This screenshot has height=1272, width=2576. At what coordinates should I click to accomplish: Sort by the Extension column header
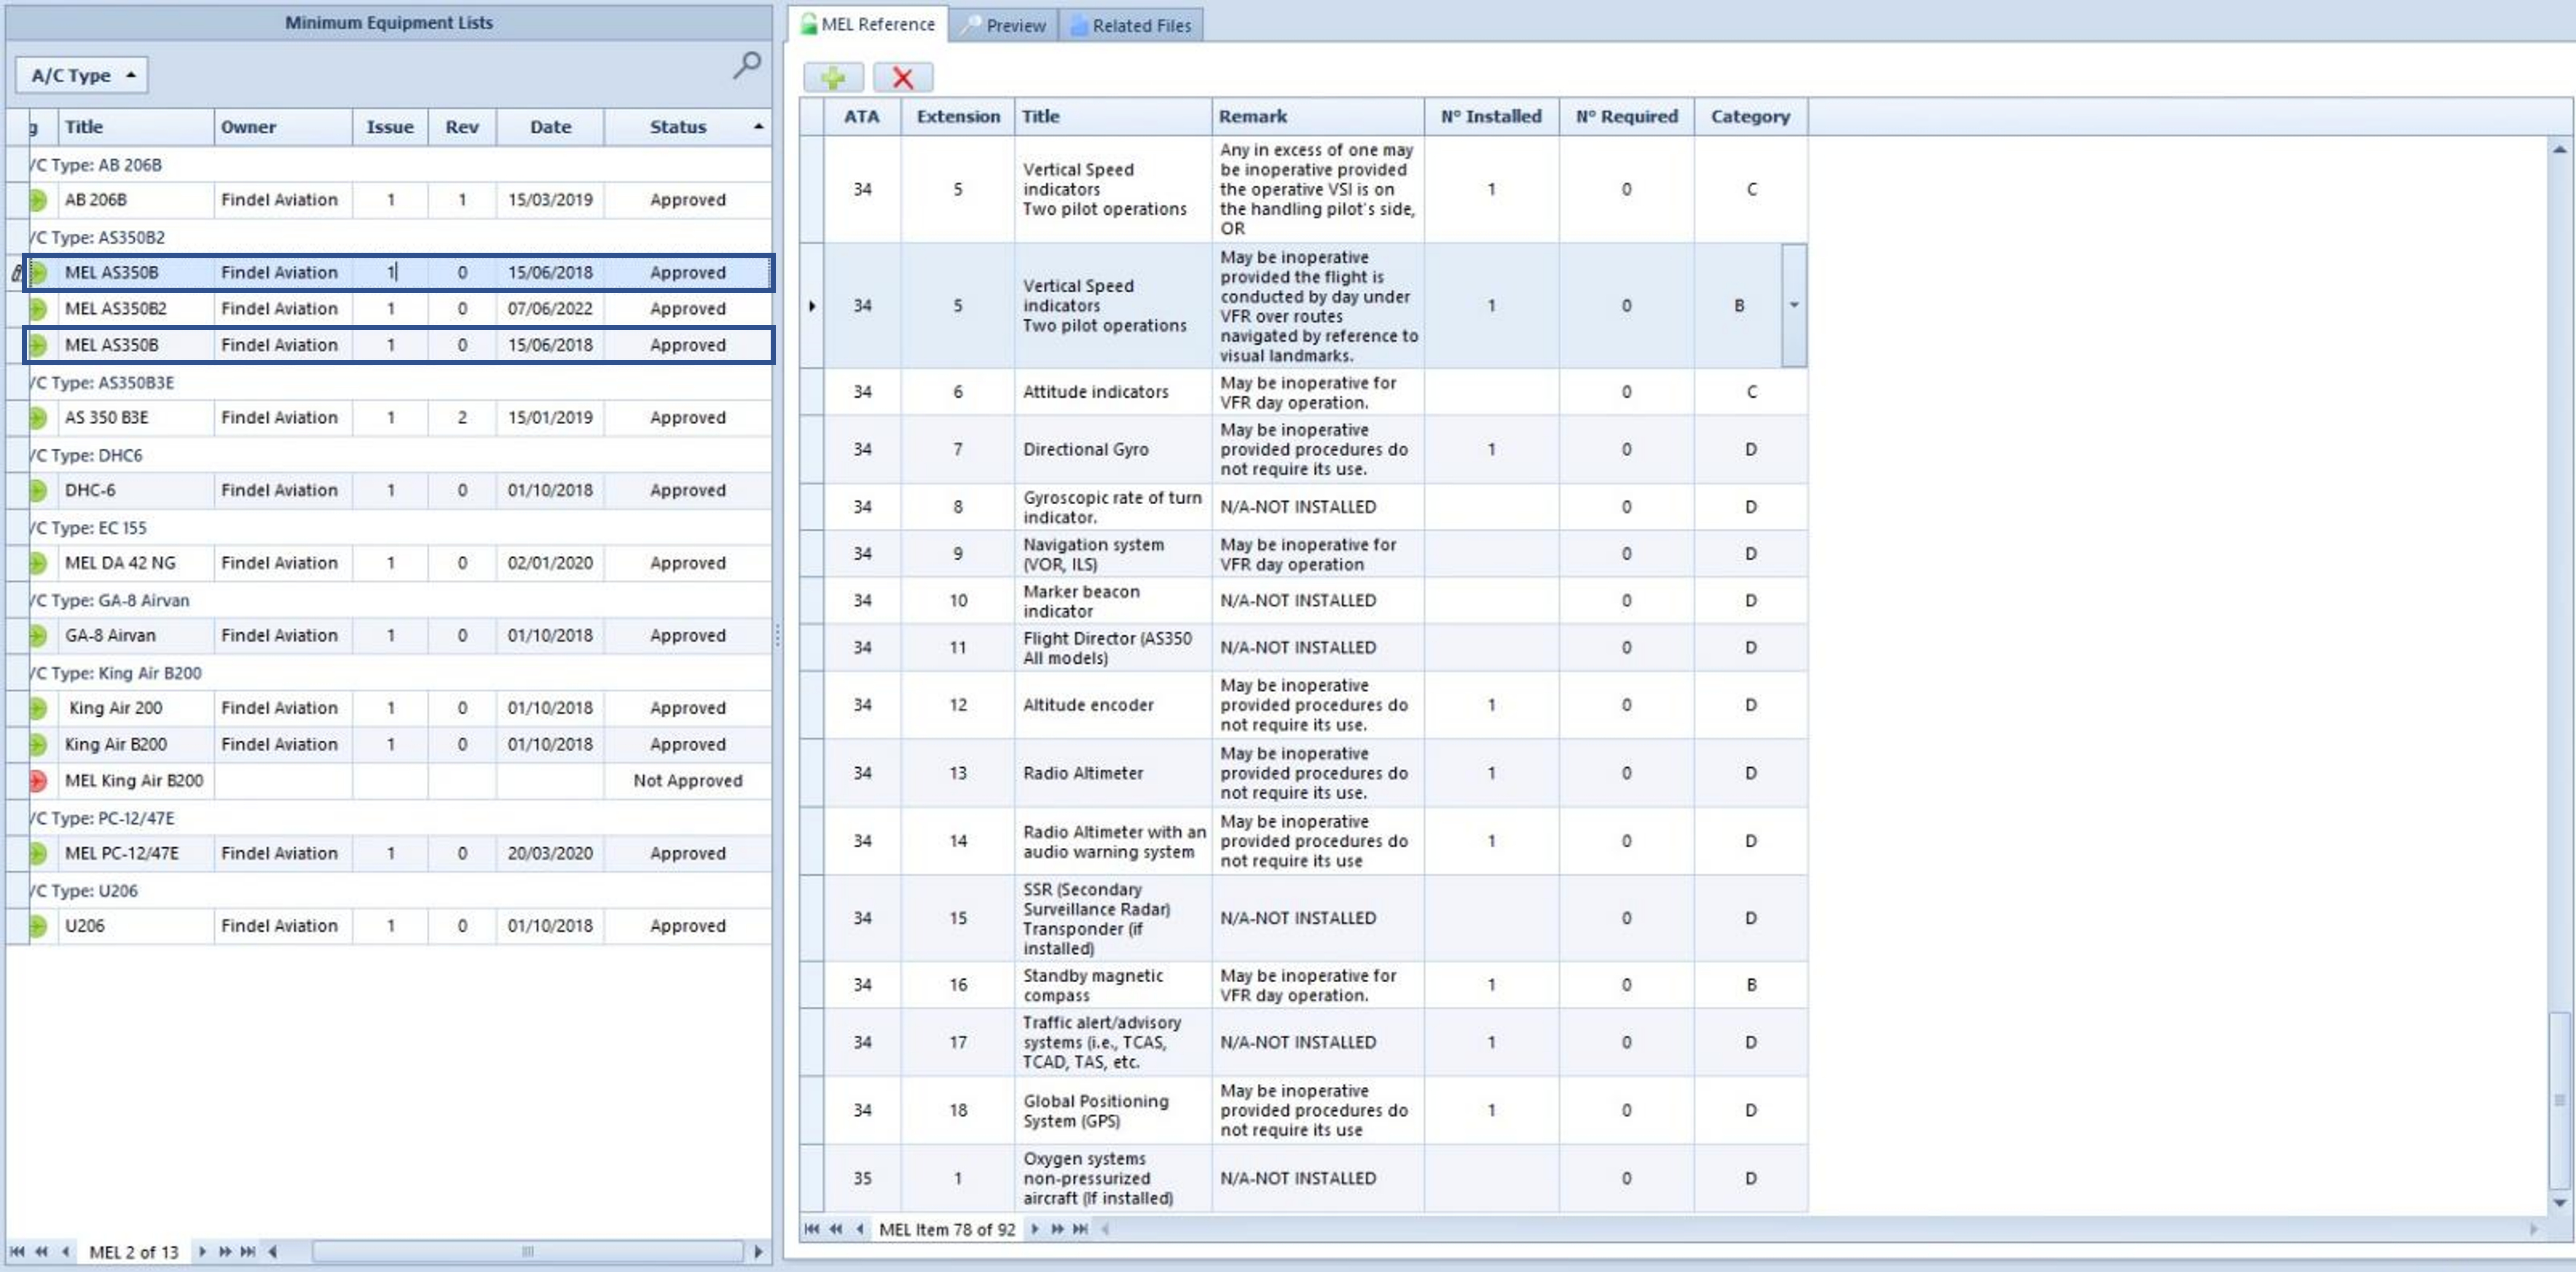coord(958,116)
